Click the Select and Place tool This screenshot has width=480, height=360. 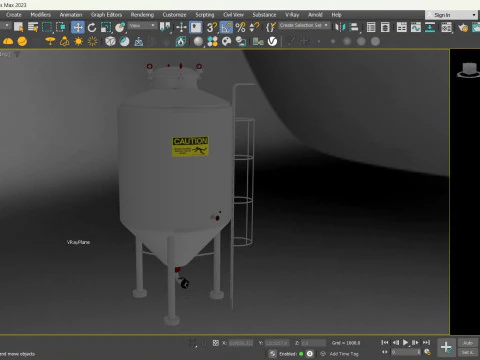pos(120,27)
